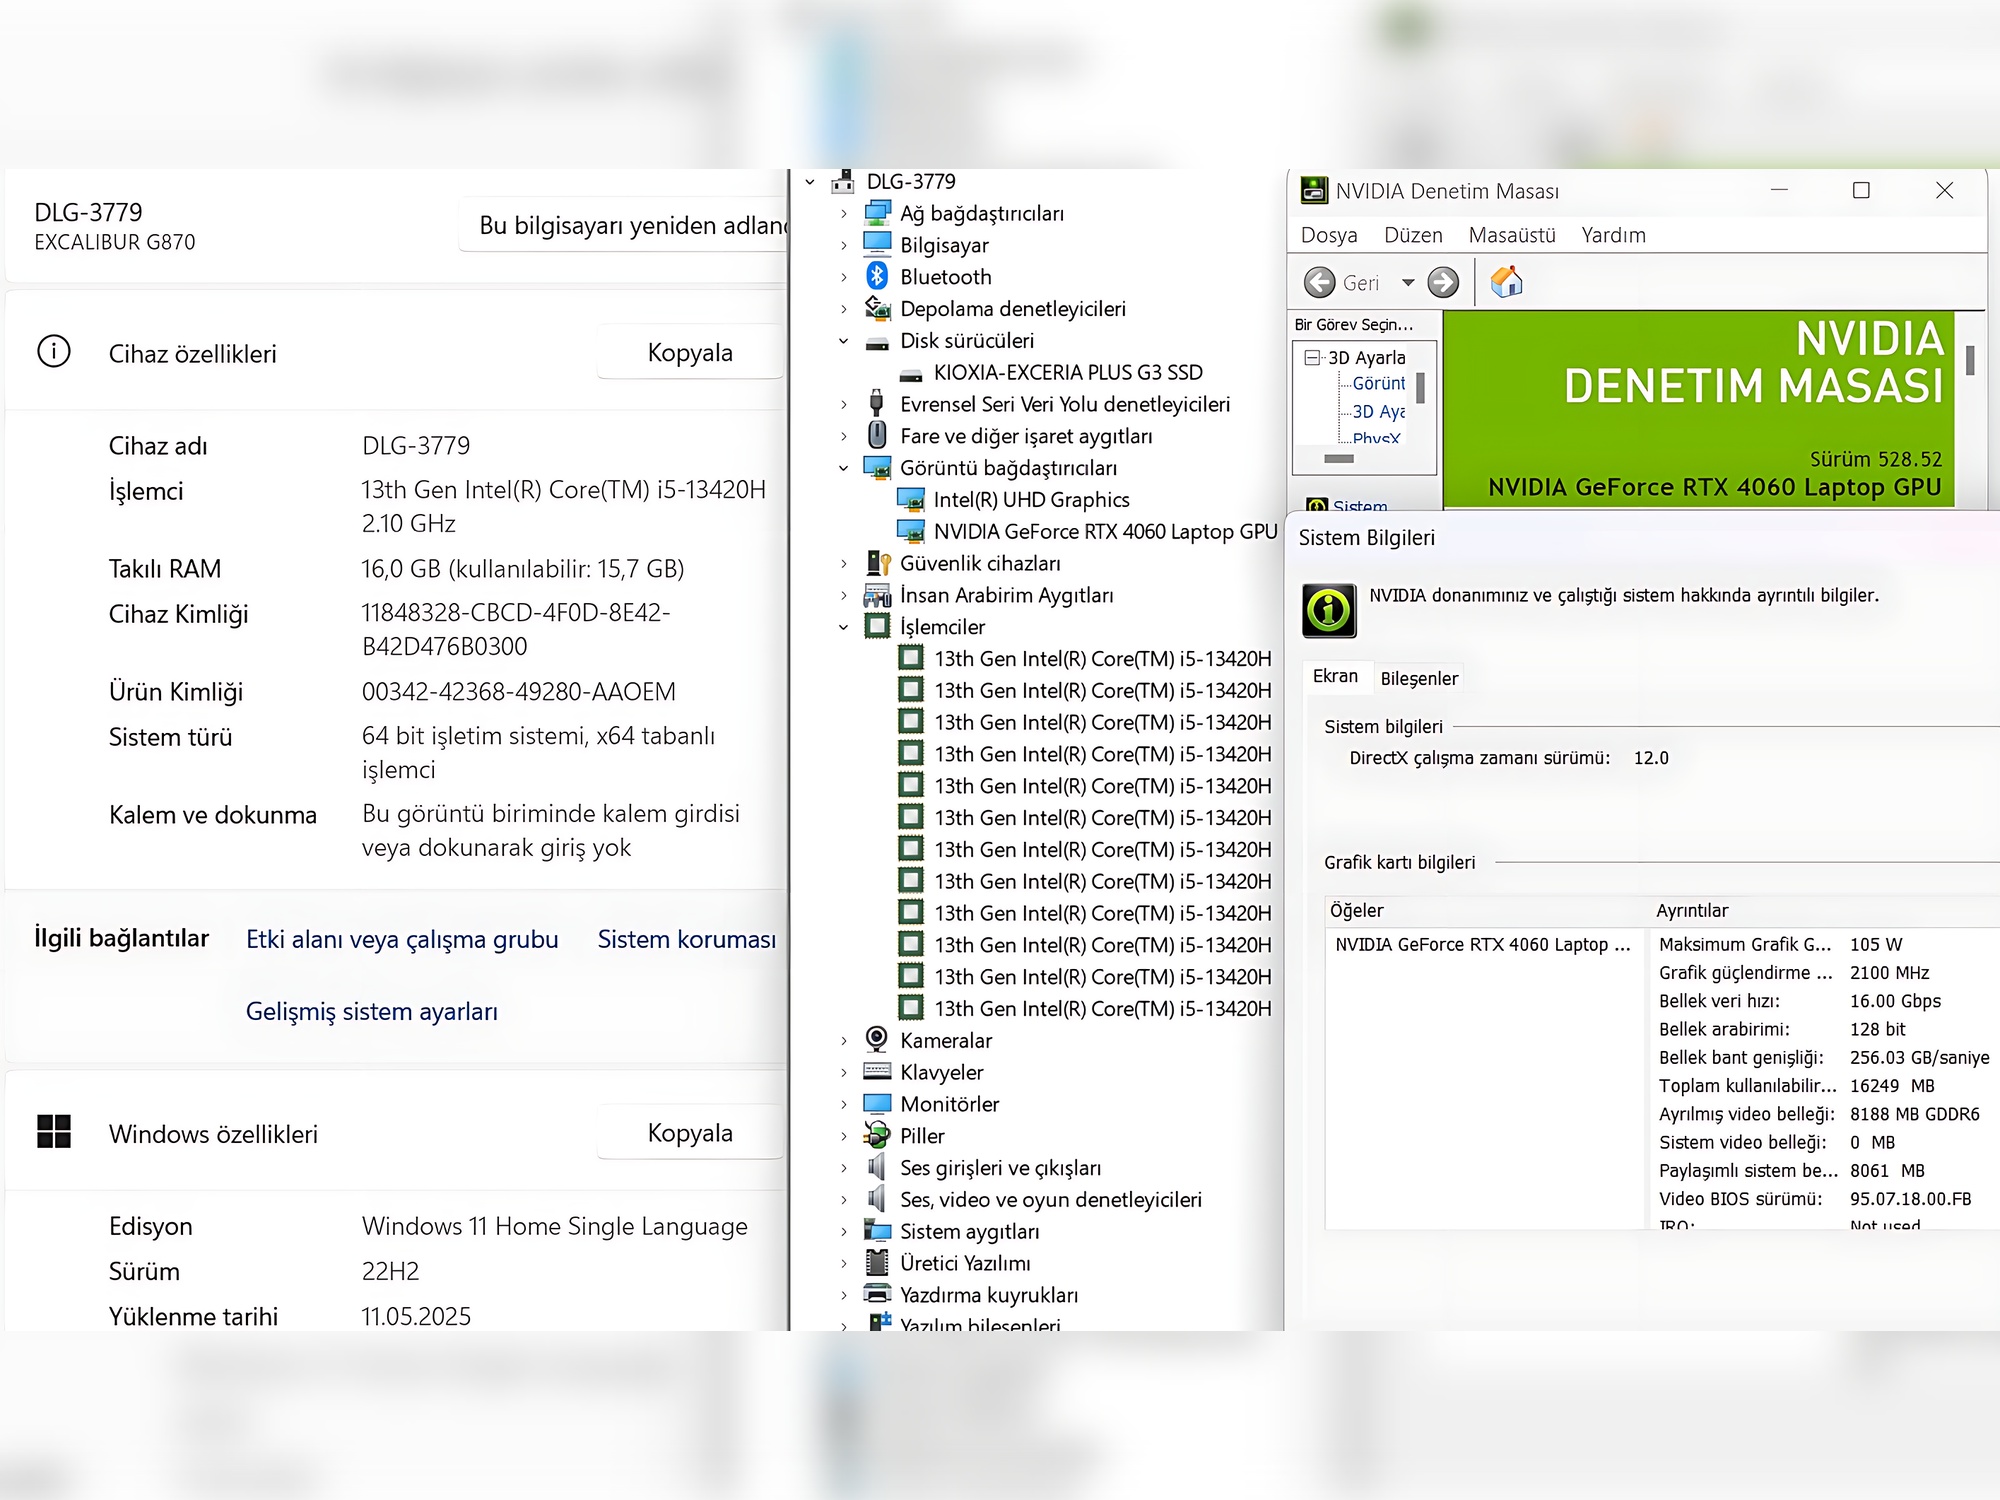Click the Evrensel Seri Veri Yolu USB icon
Screen dimensions: 2000x1500
click(x=876, y=403)
